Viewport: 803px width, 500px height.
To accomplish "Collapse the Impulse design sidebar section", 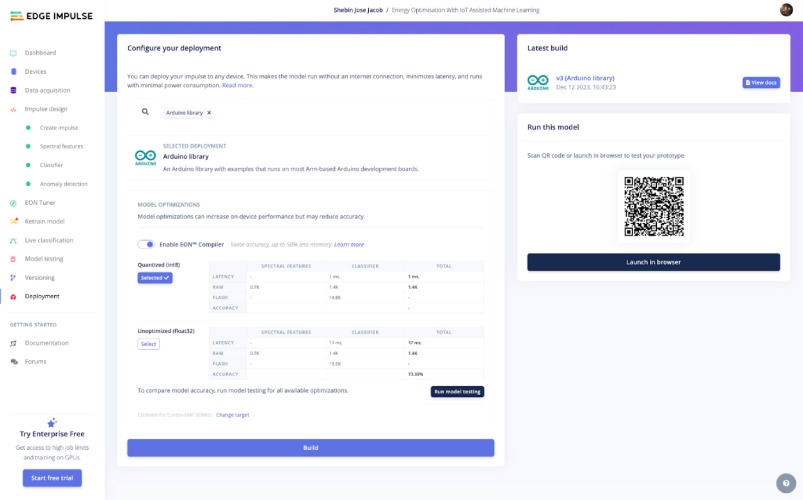I will pos(45,109).
